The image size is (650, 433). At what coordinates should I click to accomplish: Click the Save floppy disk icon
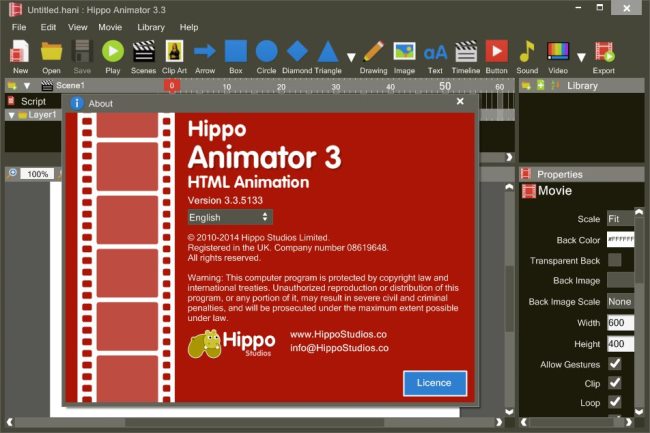82,57
